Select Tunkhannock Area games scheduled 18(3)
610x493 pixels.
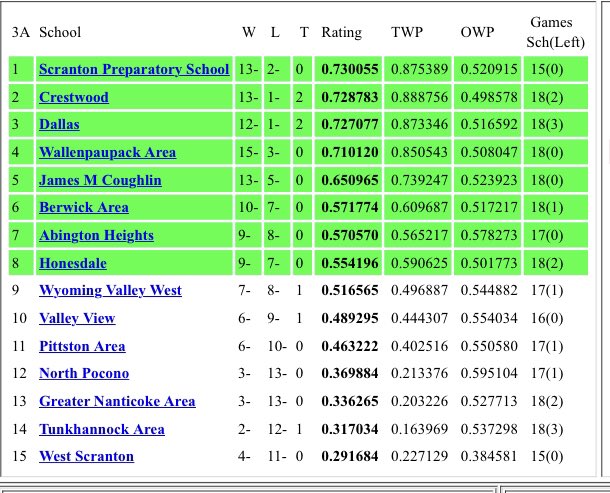pos(547,429)
